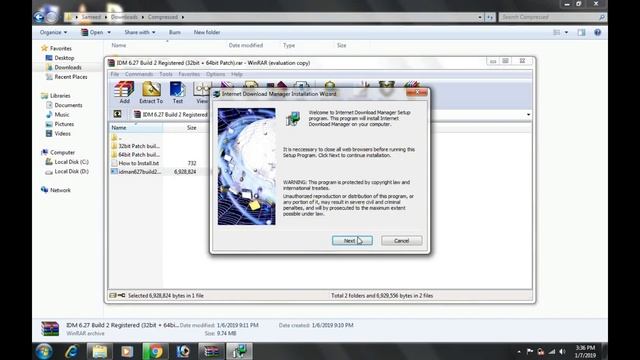Click the Change your view icon

click(x=556, y=32)
